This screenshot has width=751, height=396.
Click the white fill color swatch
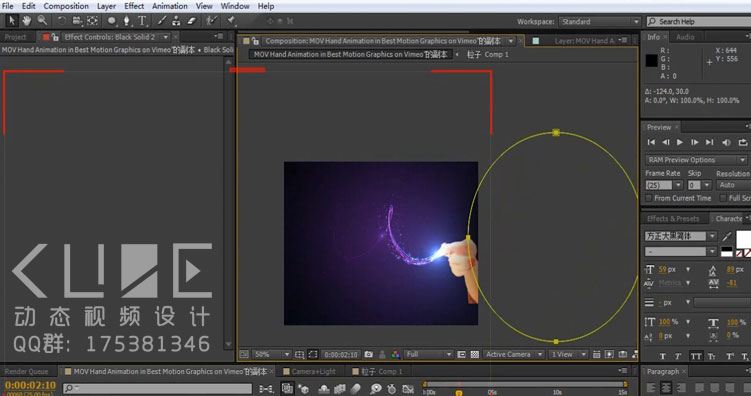(744, 238)
